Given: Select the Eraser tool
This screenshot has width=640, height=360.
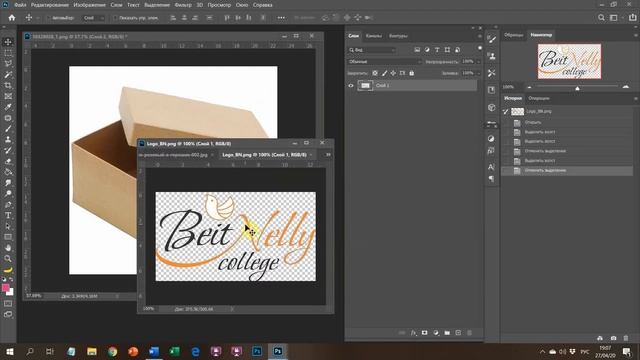Looking at the screenshot, I should coord(8,161).
